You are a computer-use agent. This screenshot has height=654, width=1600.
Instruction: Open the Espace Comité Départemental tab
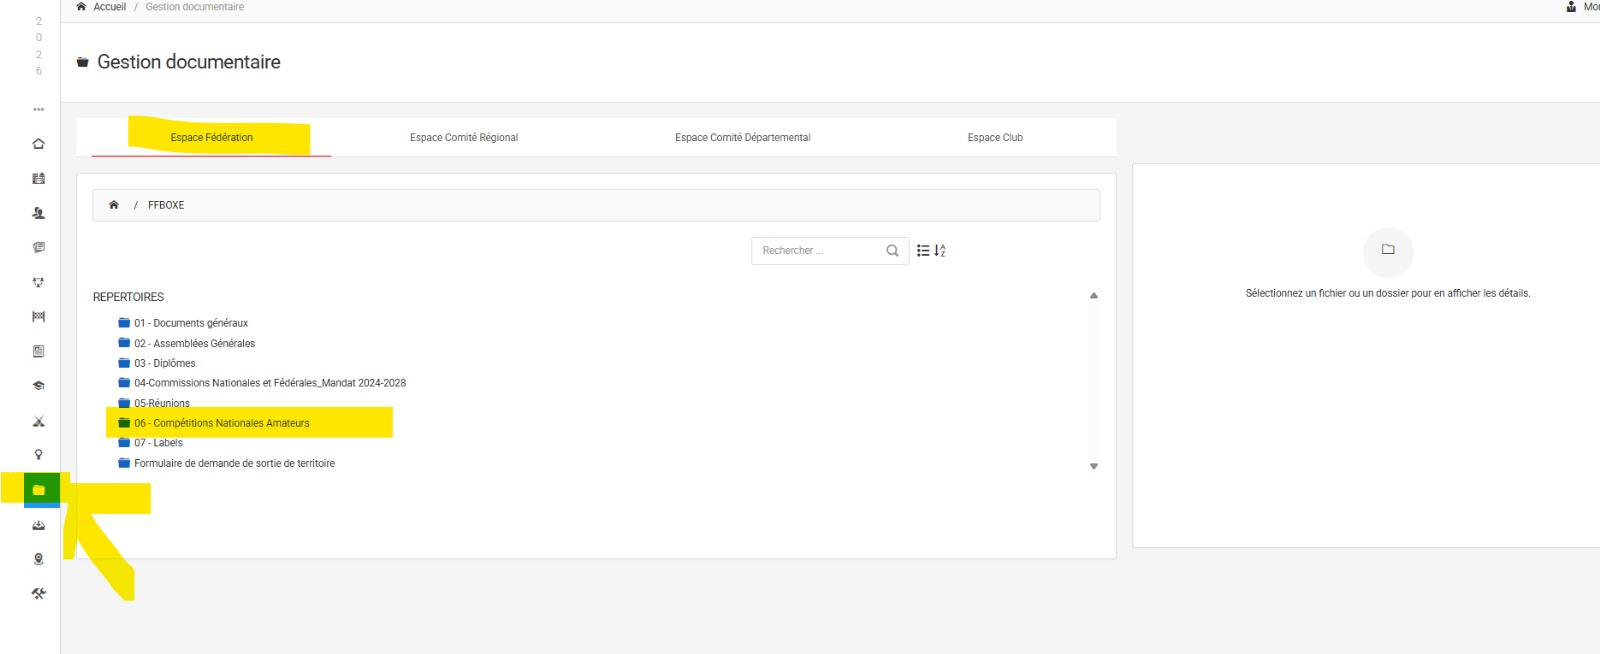[742, 138]
